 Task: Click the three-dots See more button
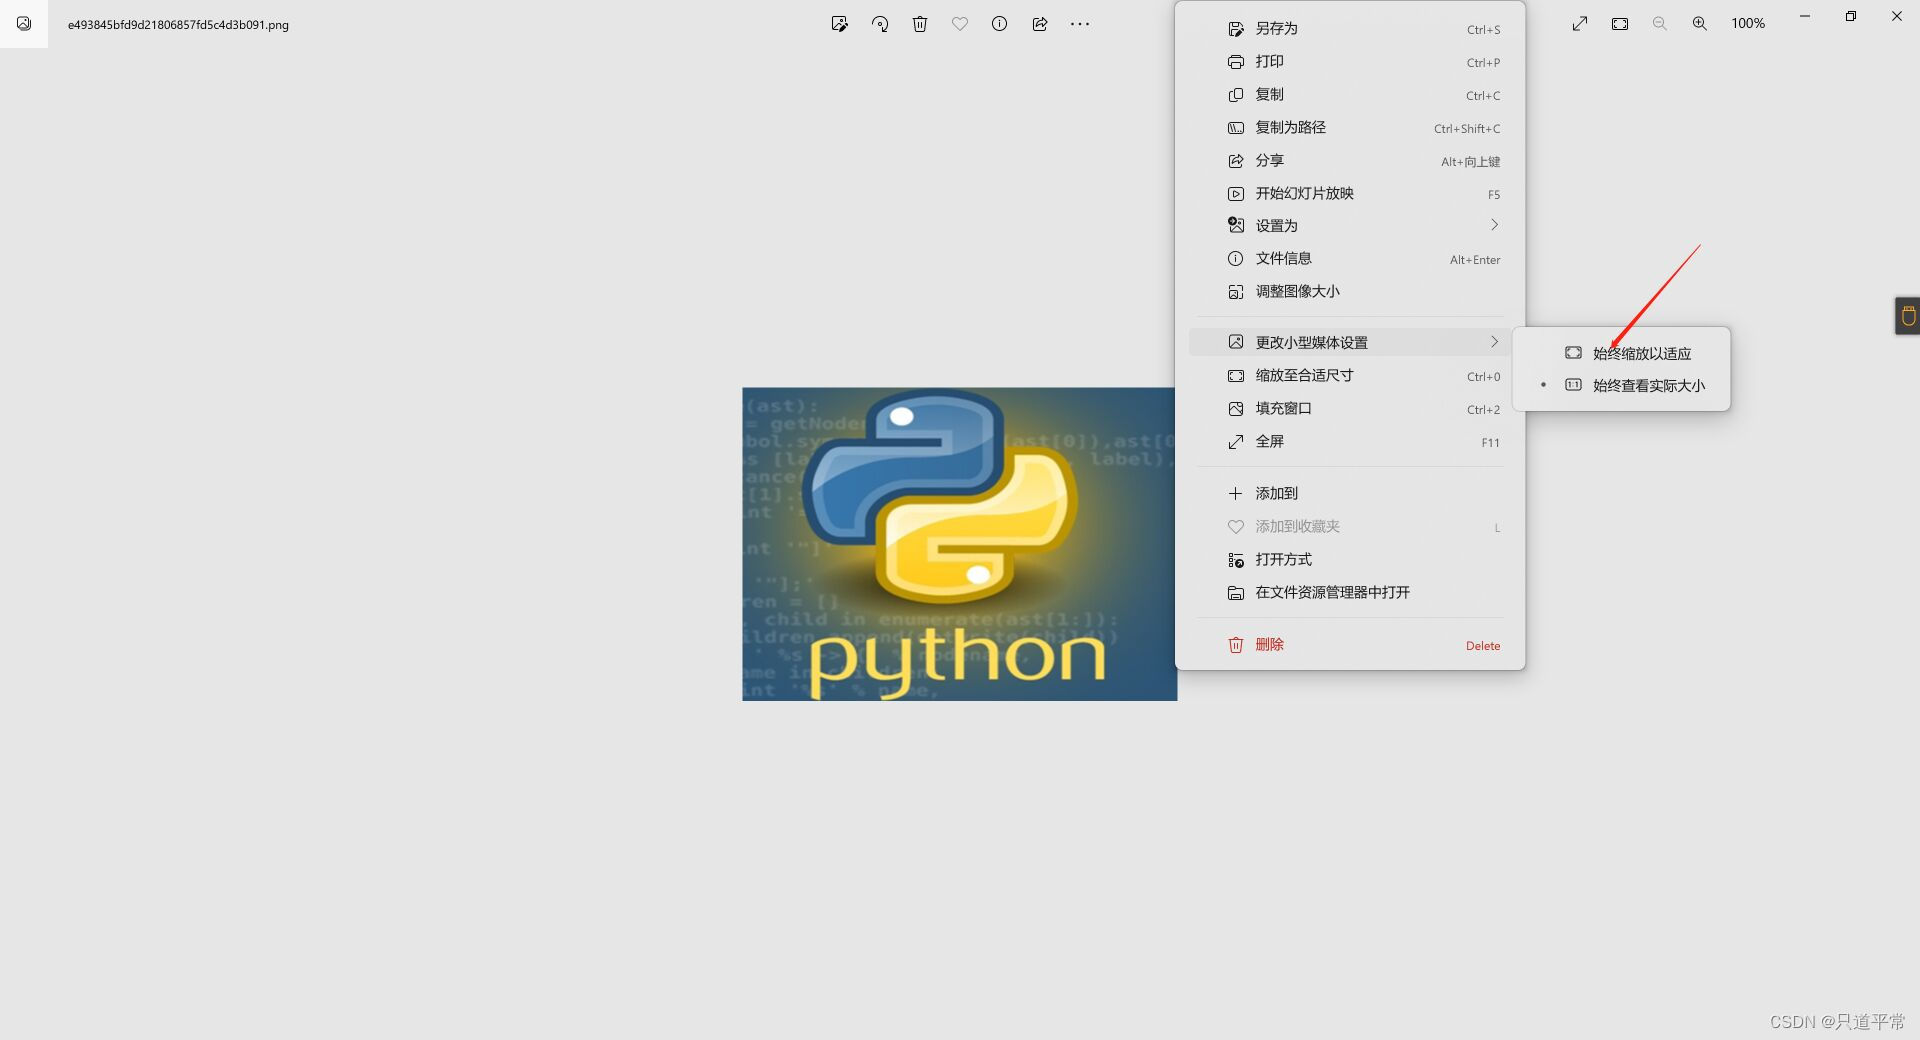point(1080,24)
